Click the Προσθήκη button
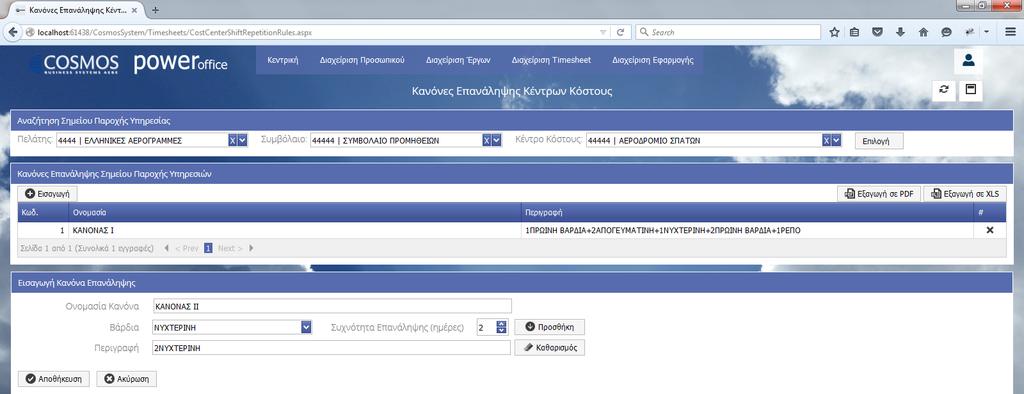The image size is (1024, 394). (x=549, y=327)
